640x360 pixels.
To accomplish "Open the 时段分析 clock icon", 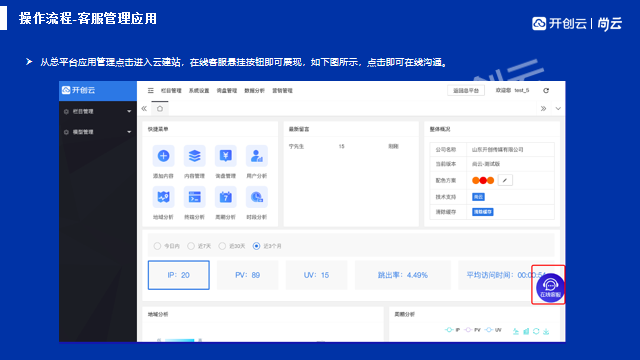I will point(257,197).
